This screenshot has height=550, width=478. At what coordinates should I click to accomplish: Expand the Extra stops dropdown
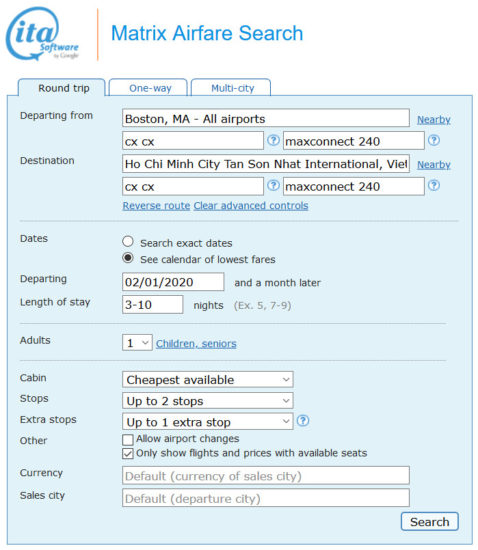208,422
